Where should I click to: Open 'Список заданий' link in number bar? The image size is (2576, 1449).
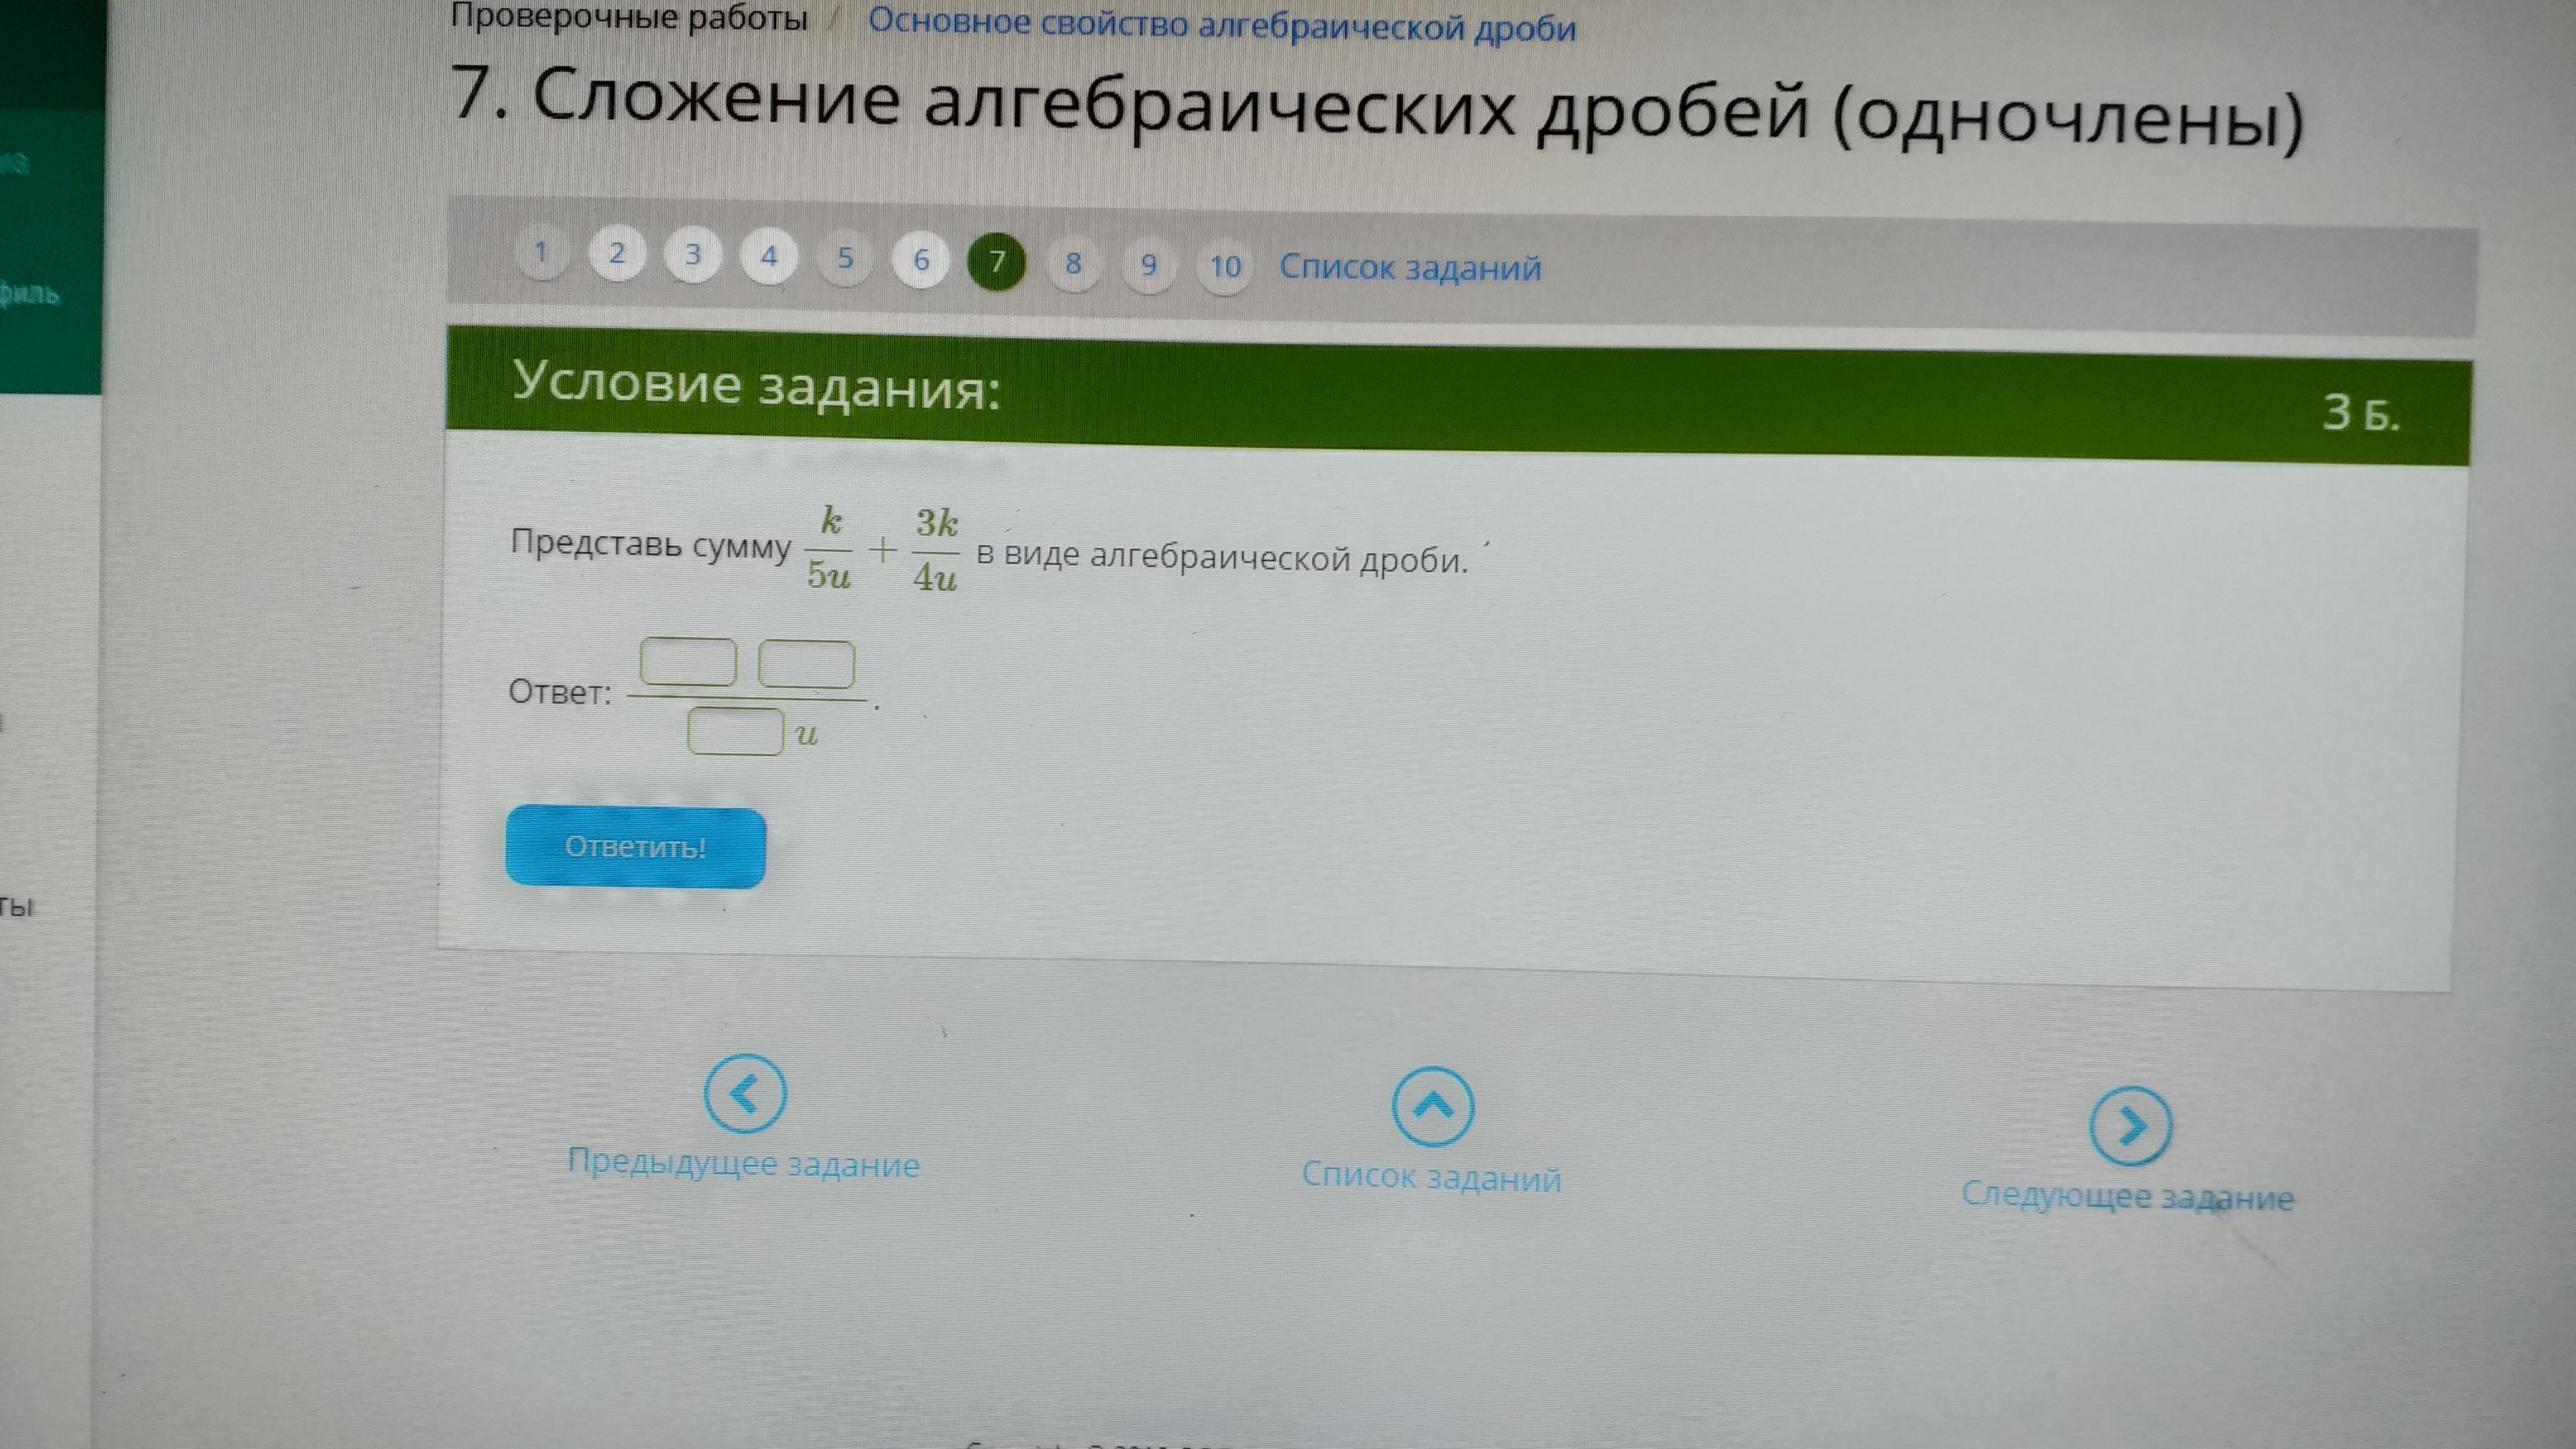point(1410,268)
